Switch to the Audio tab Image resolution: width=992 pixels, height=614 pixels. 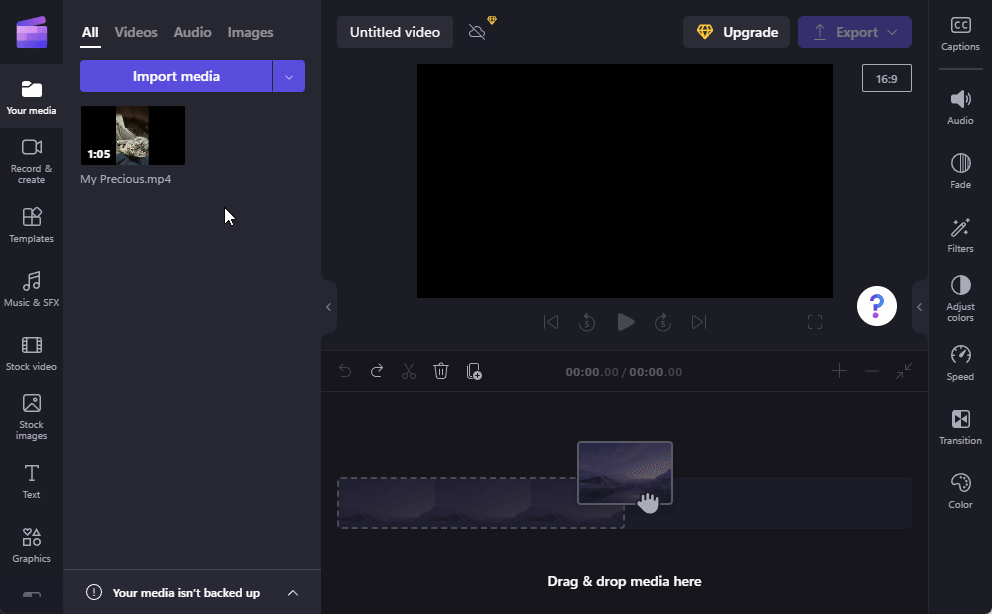tap(192, 32)
